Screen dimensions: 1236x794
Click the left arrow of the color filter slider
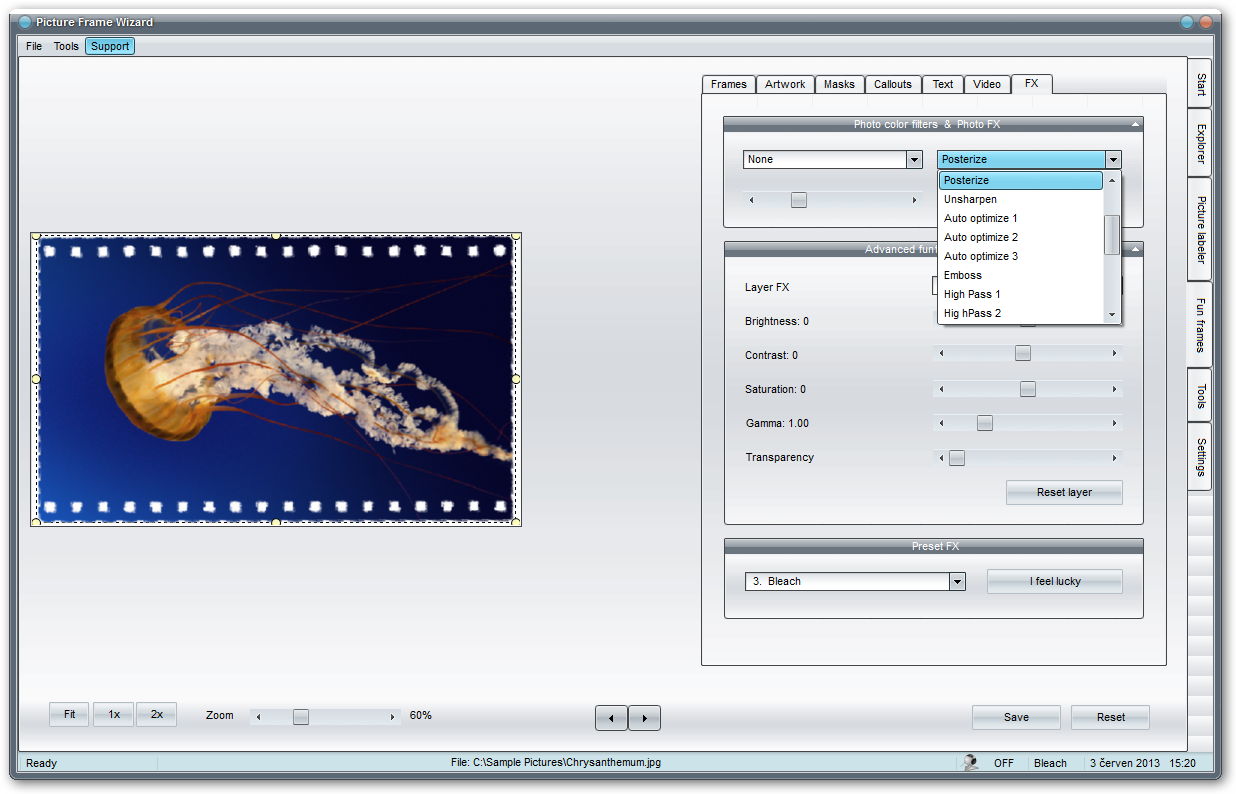pos(751,200)
